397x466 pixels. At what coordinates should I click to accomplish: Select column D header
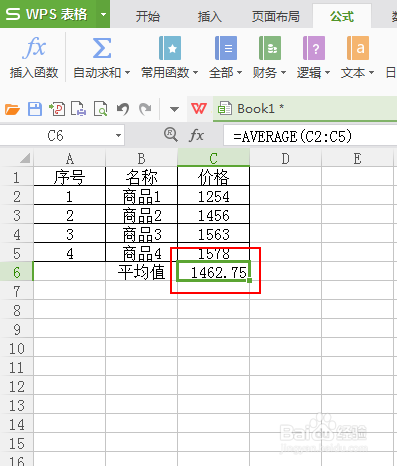point(285,158)
